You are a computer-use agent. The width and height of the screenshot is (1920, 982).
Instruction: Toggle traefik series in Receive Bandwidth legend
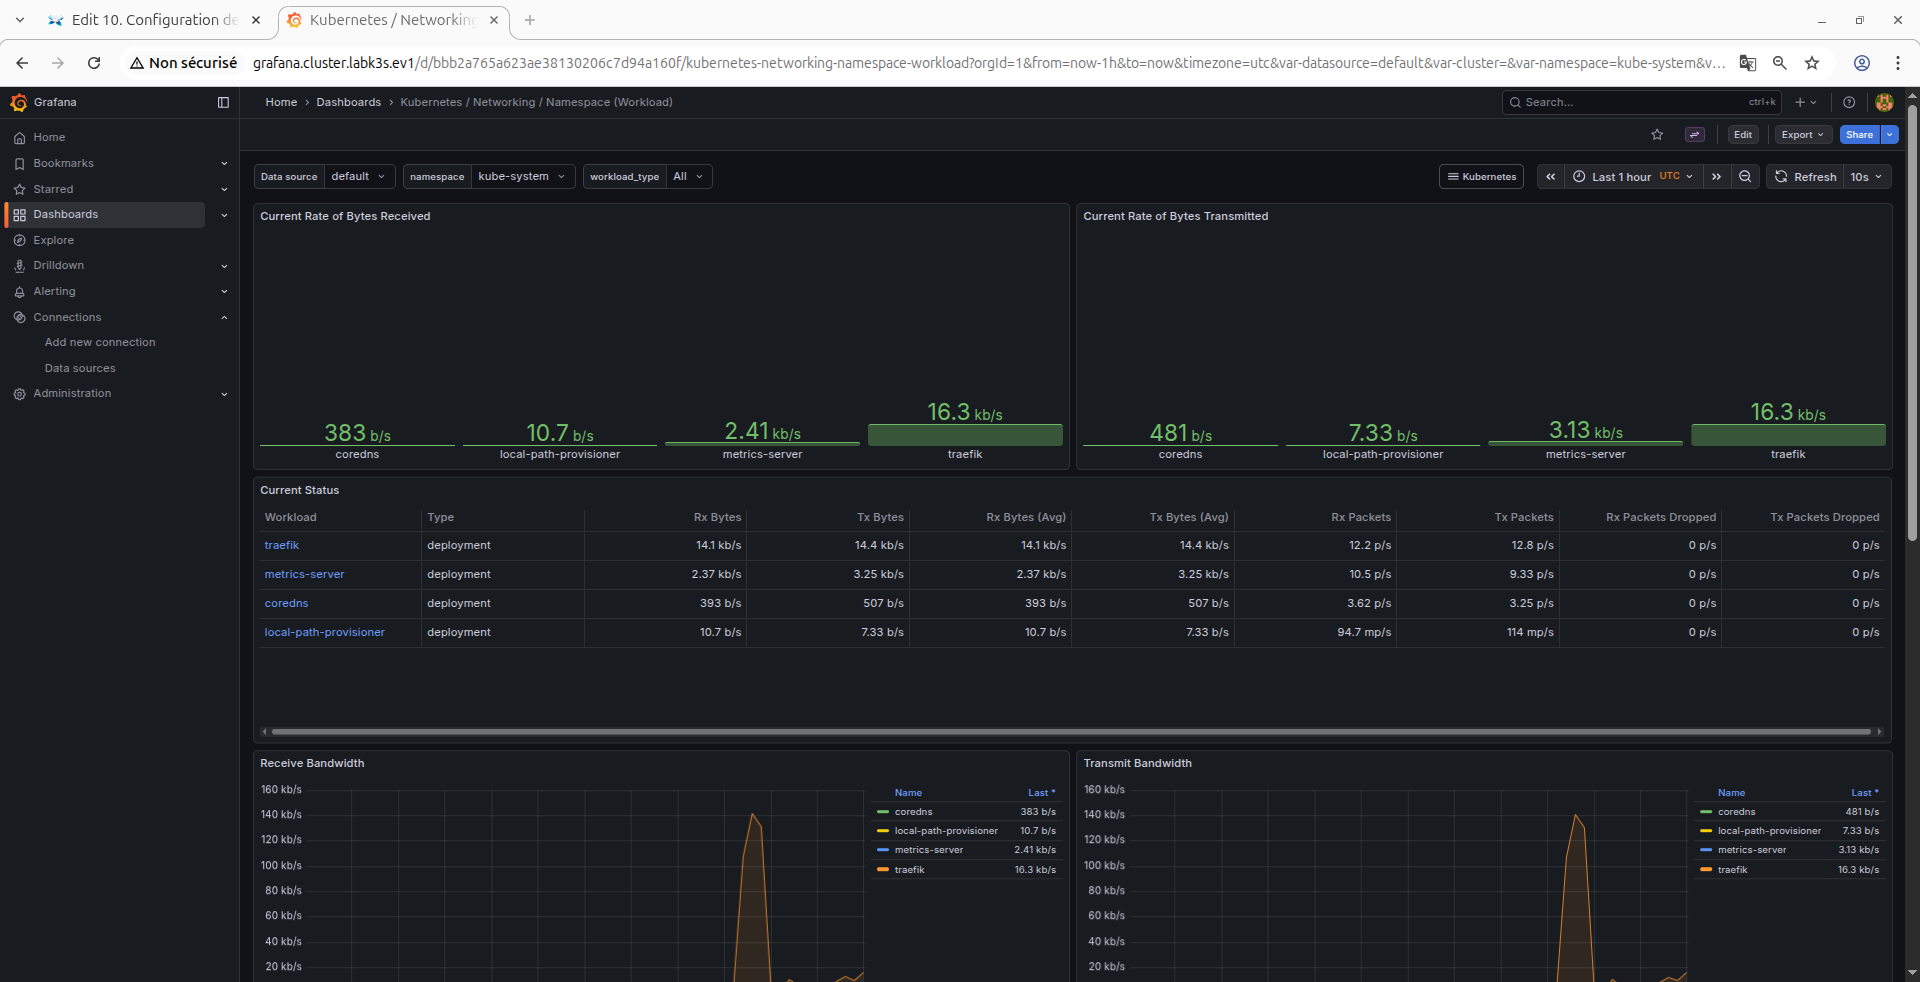click(909, 870)
